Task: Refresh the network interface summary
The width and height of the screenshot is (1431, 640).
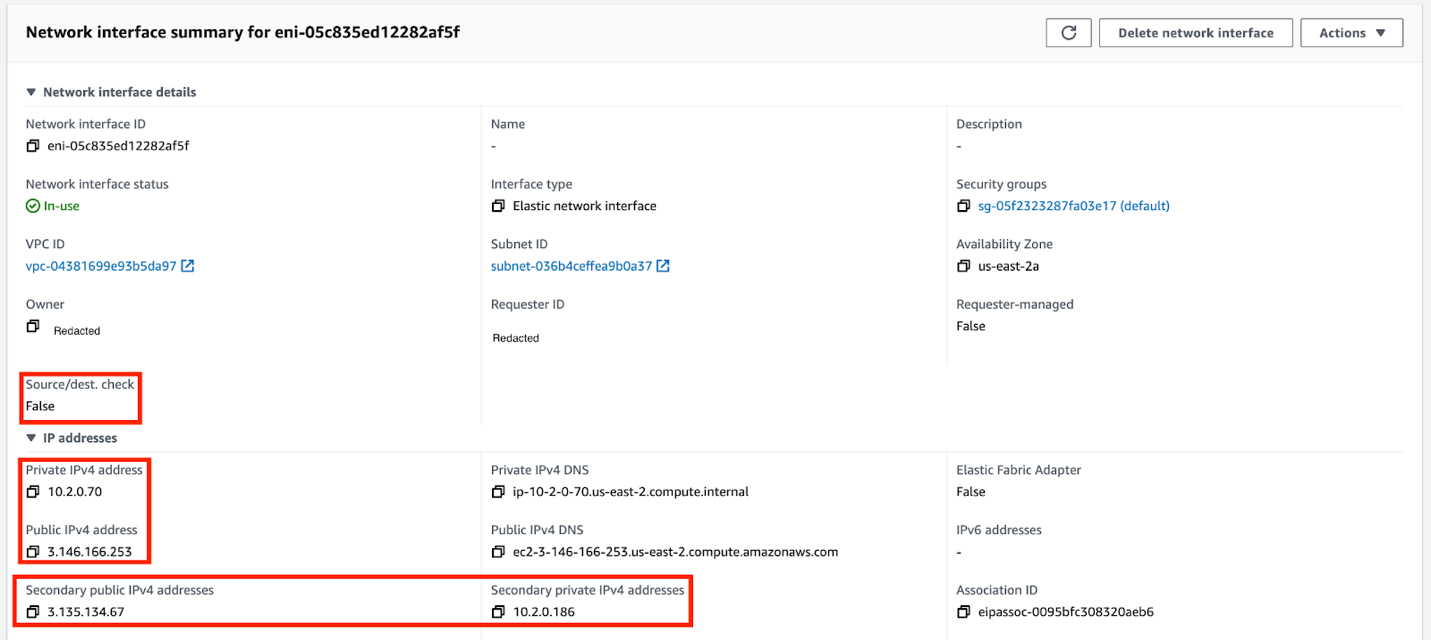Action: 1068,32
